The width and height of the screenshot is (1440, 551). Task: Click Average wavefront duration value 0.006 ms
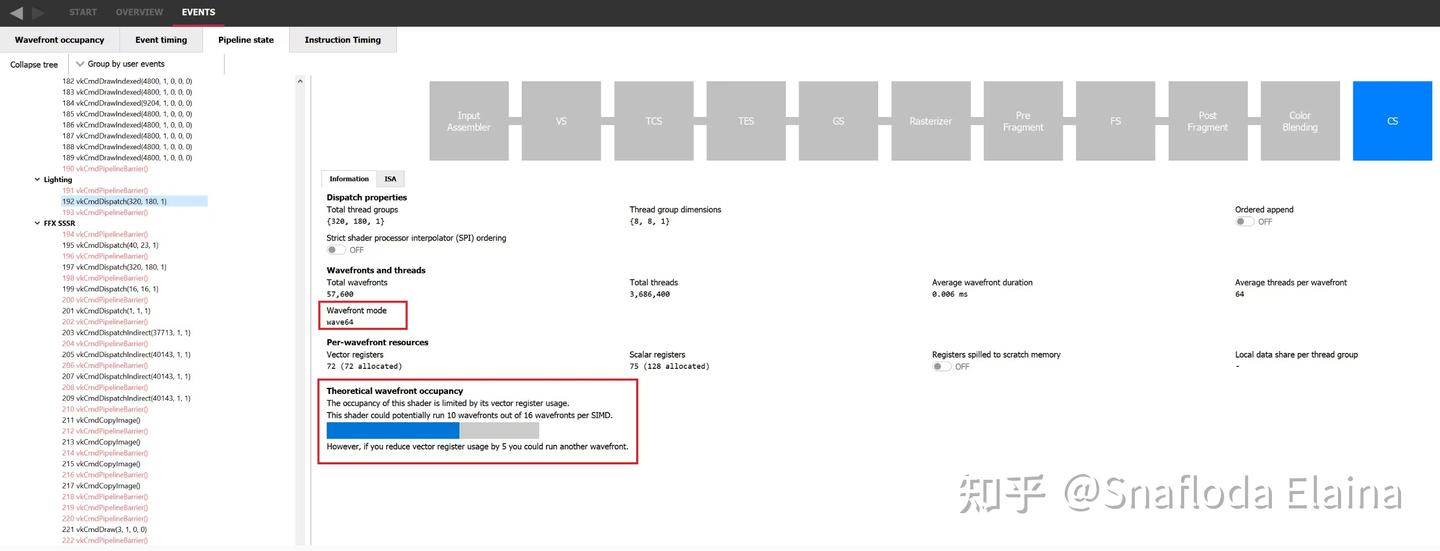pyautogui.click(x=950, y=294)
